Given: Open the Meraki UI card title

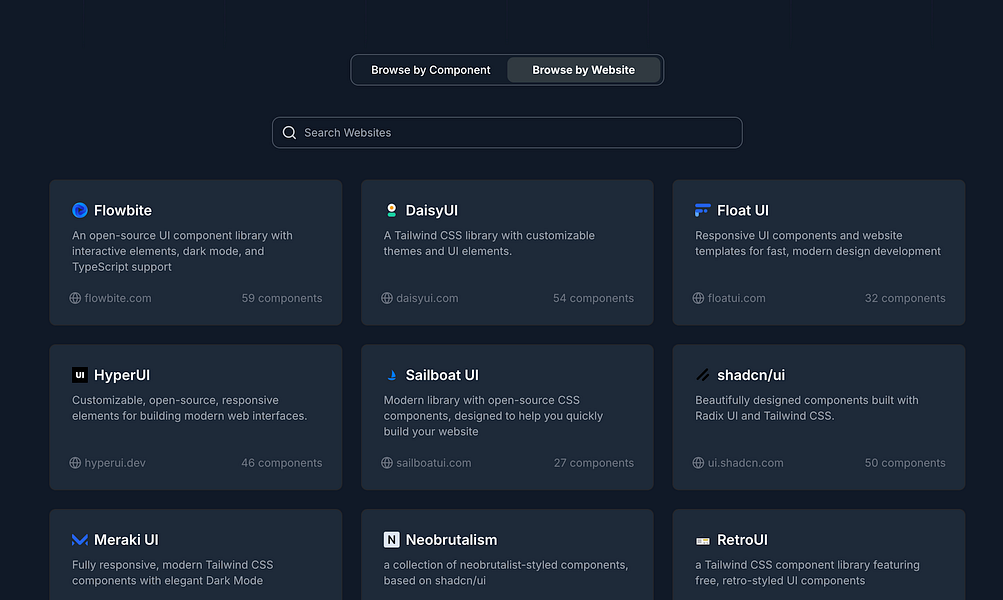Looking at the screenshot, I should pyautogui.click(x=126, y=540).
